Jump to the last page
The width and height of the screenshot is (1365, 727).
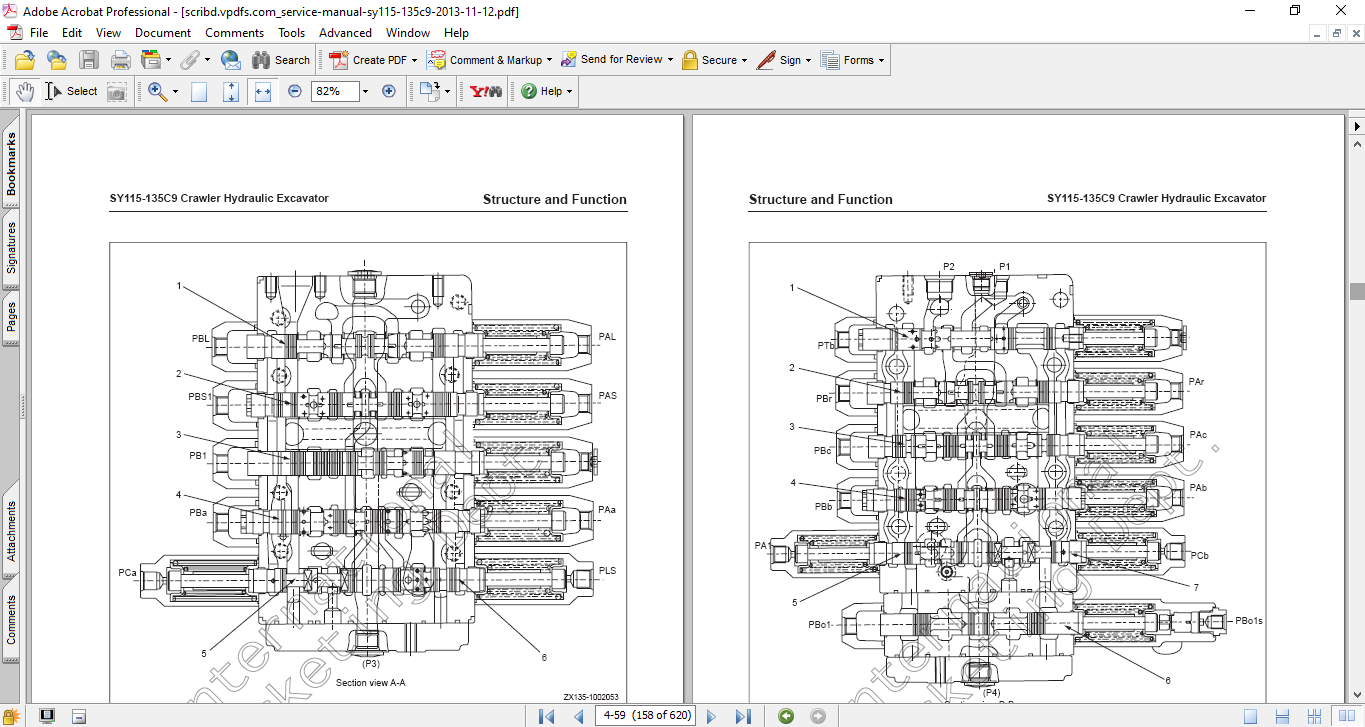(743, 716)
